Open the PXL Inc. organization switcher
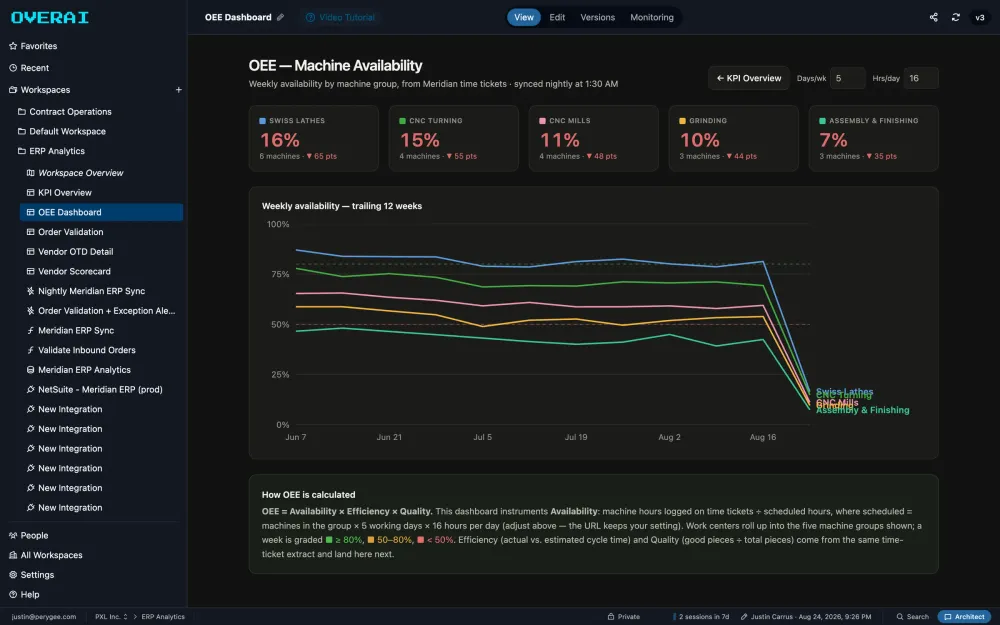 111,617
